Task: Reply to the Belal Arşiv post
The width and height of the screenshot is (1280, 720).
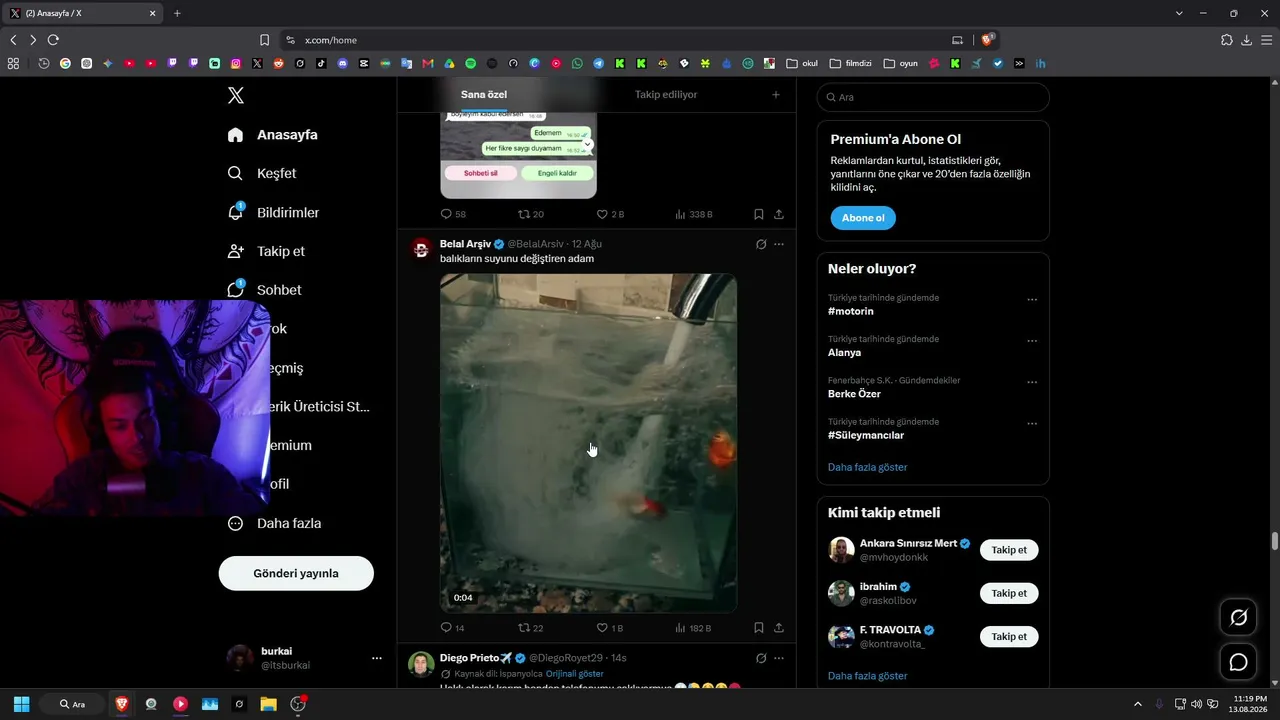Action: click(452, 628)
